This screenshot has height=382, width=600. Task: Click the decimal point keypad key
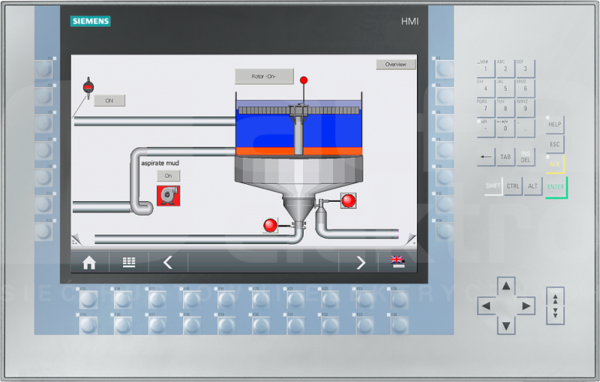pos(525,128)
